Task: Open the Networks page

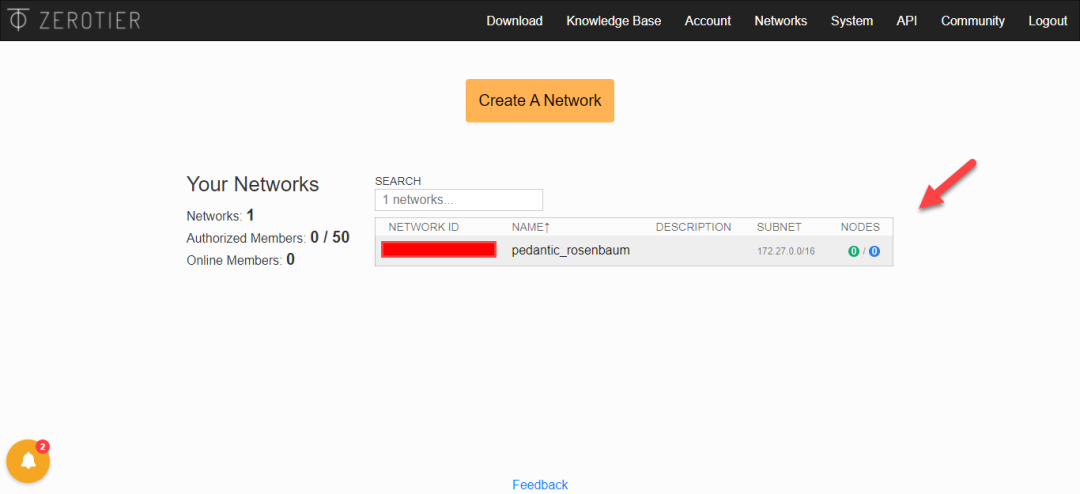Action: click(x=780, y=21)
